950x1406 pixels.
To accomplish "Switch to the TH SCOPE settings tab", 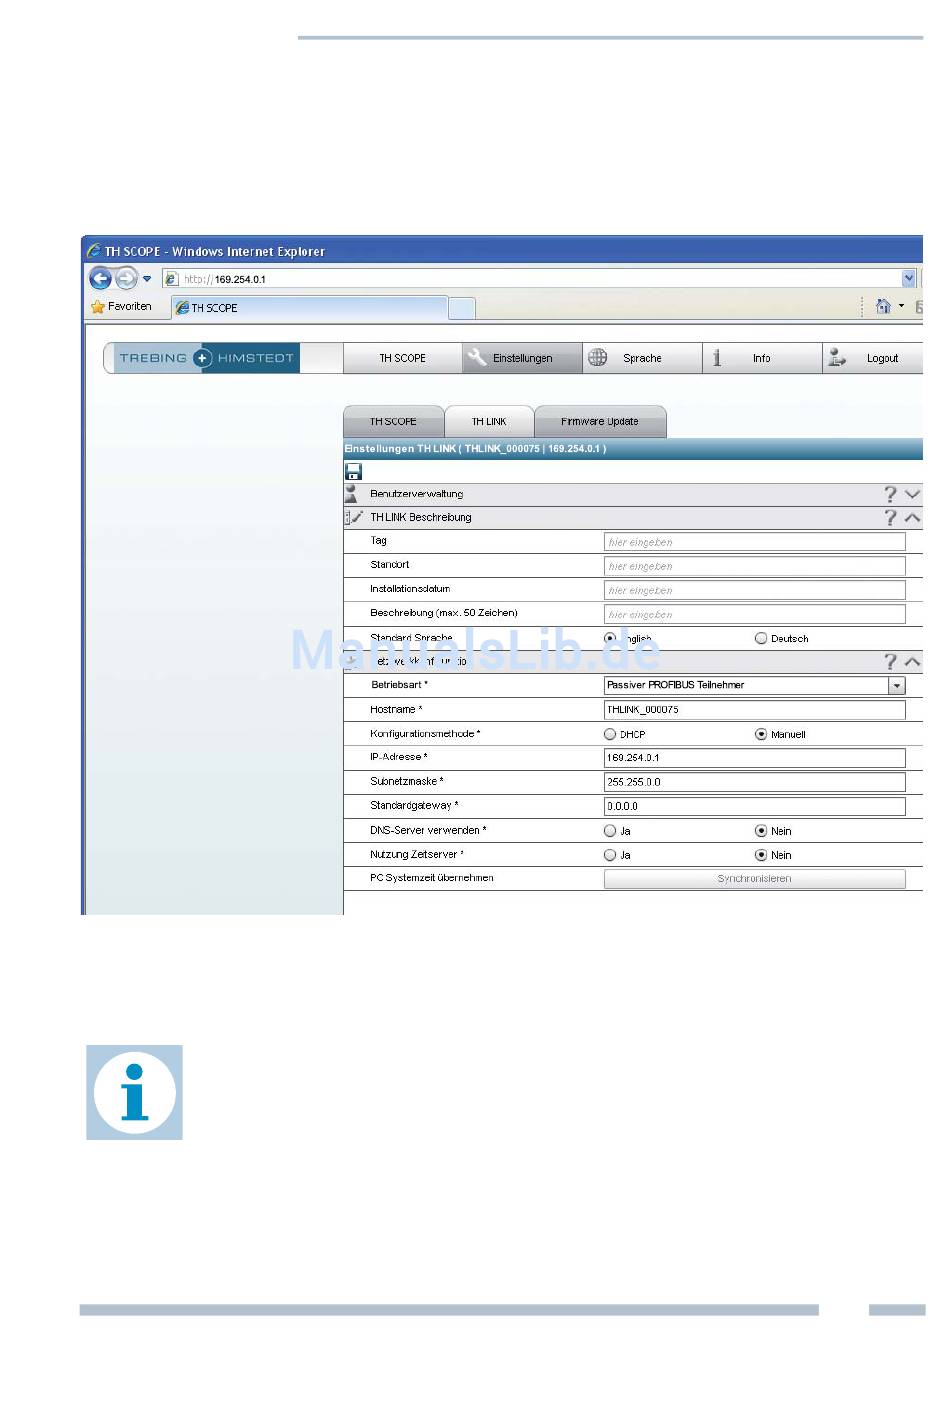I will tap(393, 421).
